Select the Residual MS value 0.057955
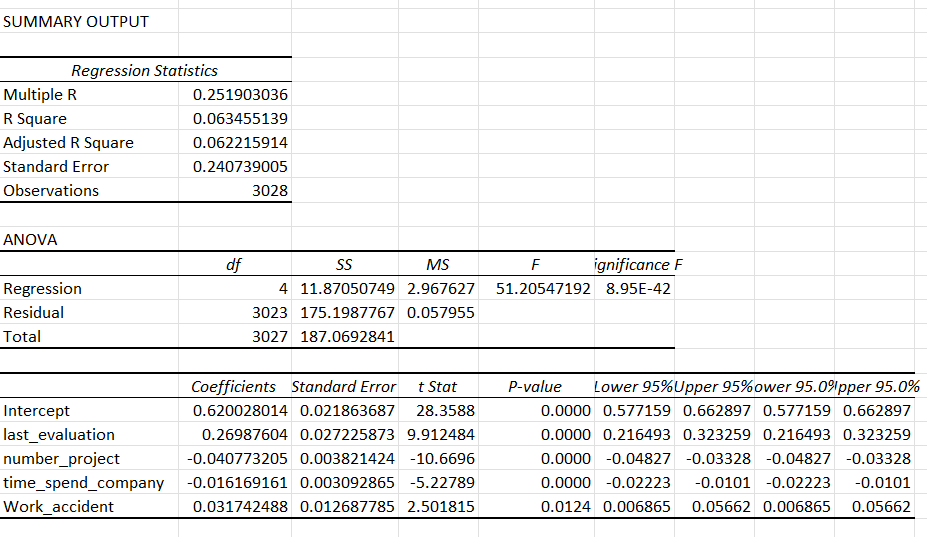 pos(440,312)
